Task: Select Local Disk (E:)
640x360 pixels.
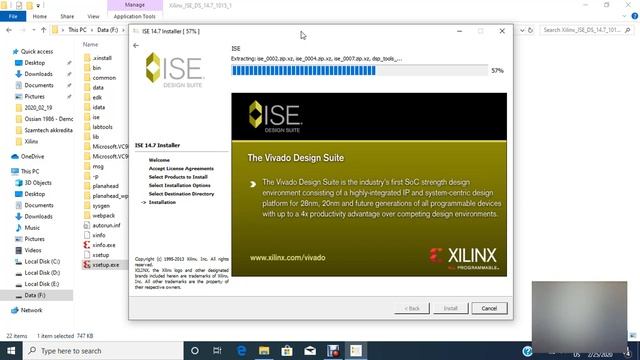Action: click(x=42, y=284)
